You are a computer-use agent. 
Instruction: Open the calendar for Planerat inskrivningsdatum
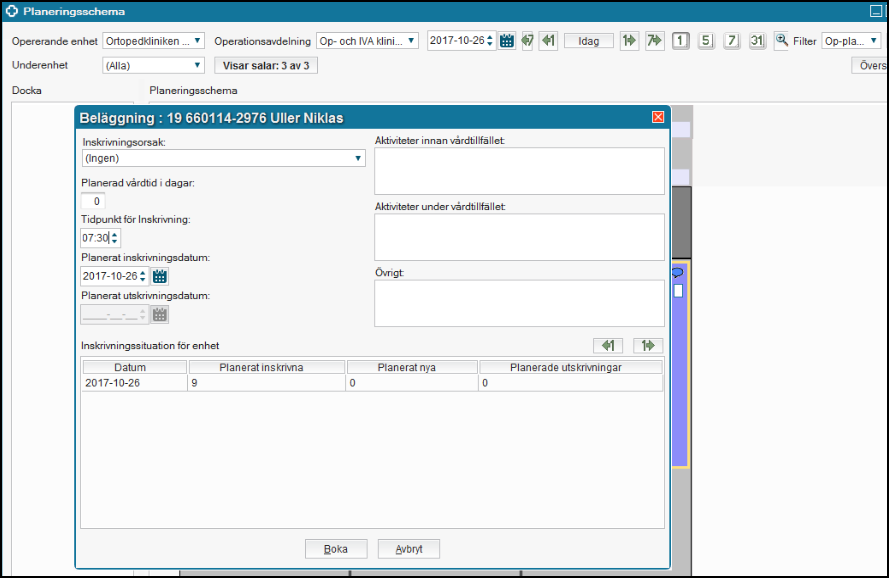[x=160, y=276]
